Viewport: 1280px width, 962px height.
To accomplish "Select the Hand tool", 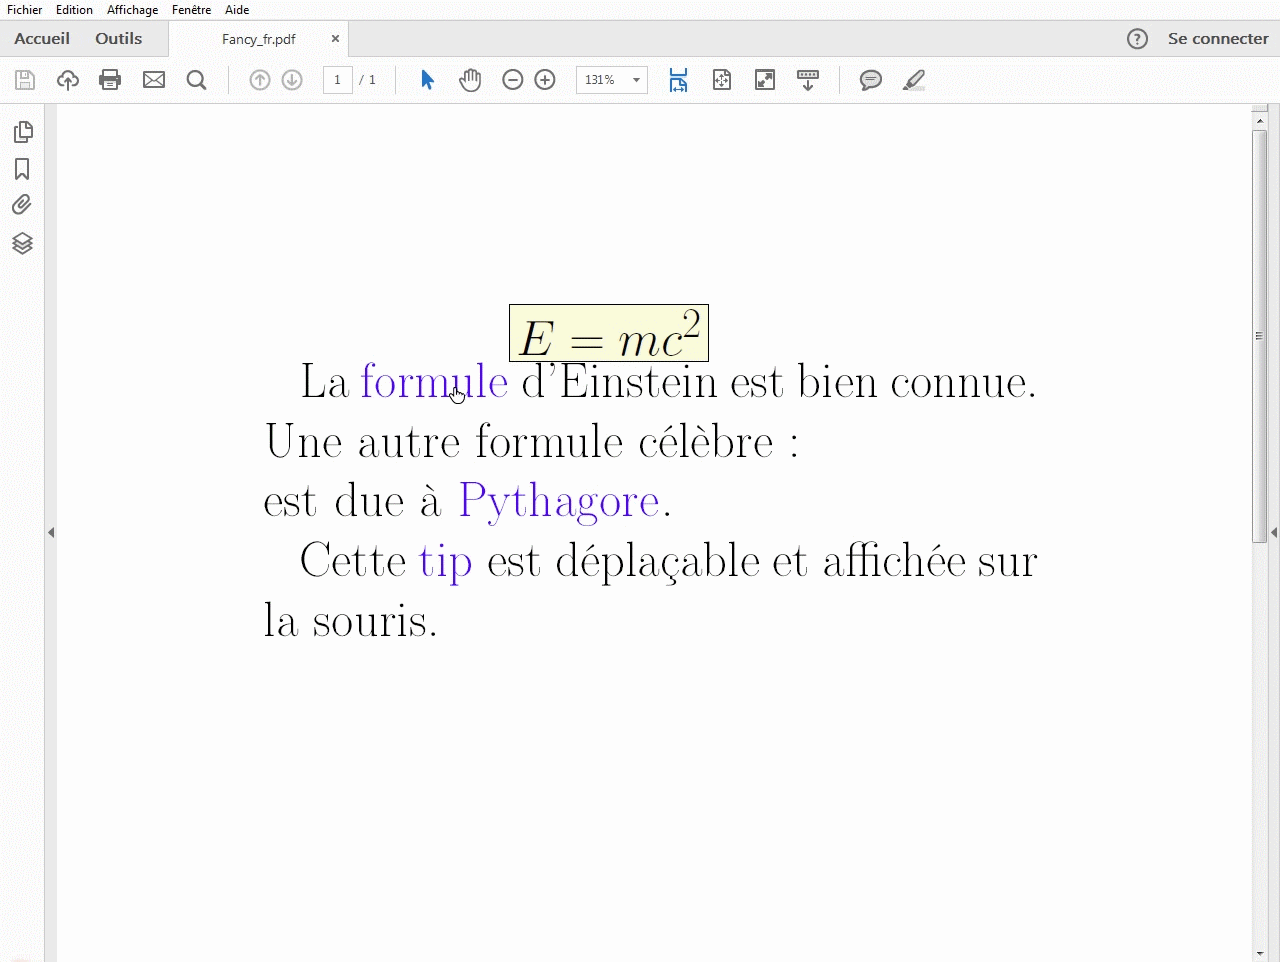I will tap(469, 80).
